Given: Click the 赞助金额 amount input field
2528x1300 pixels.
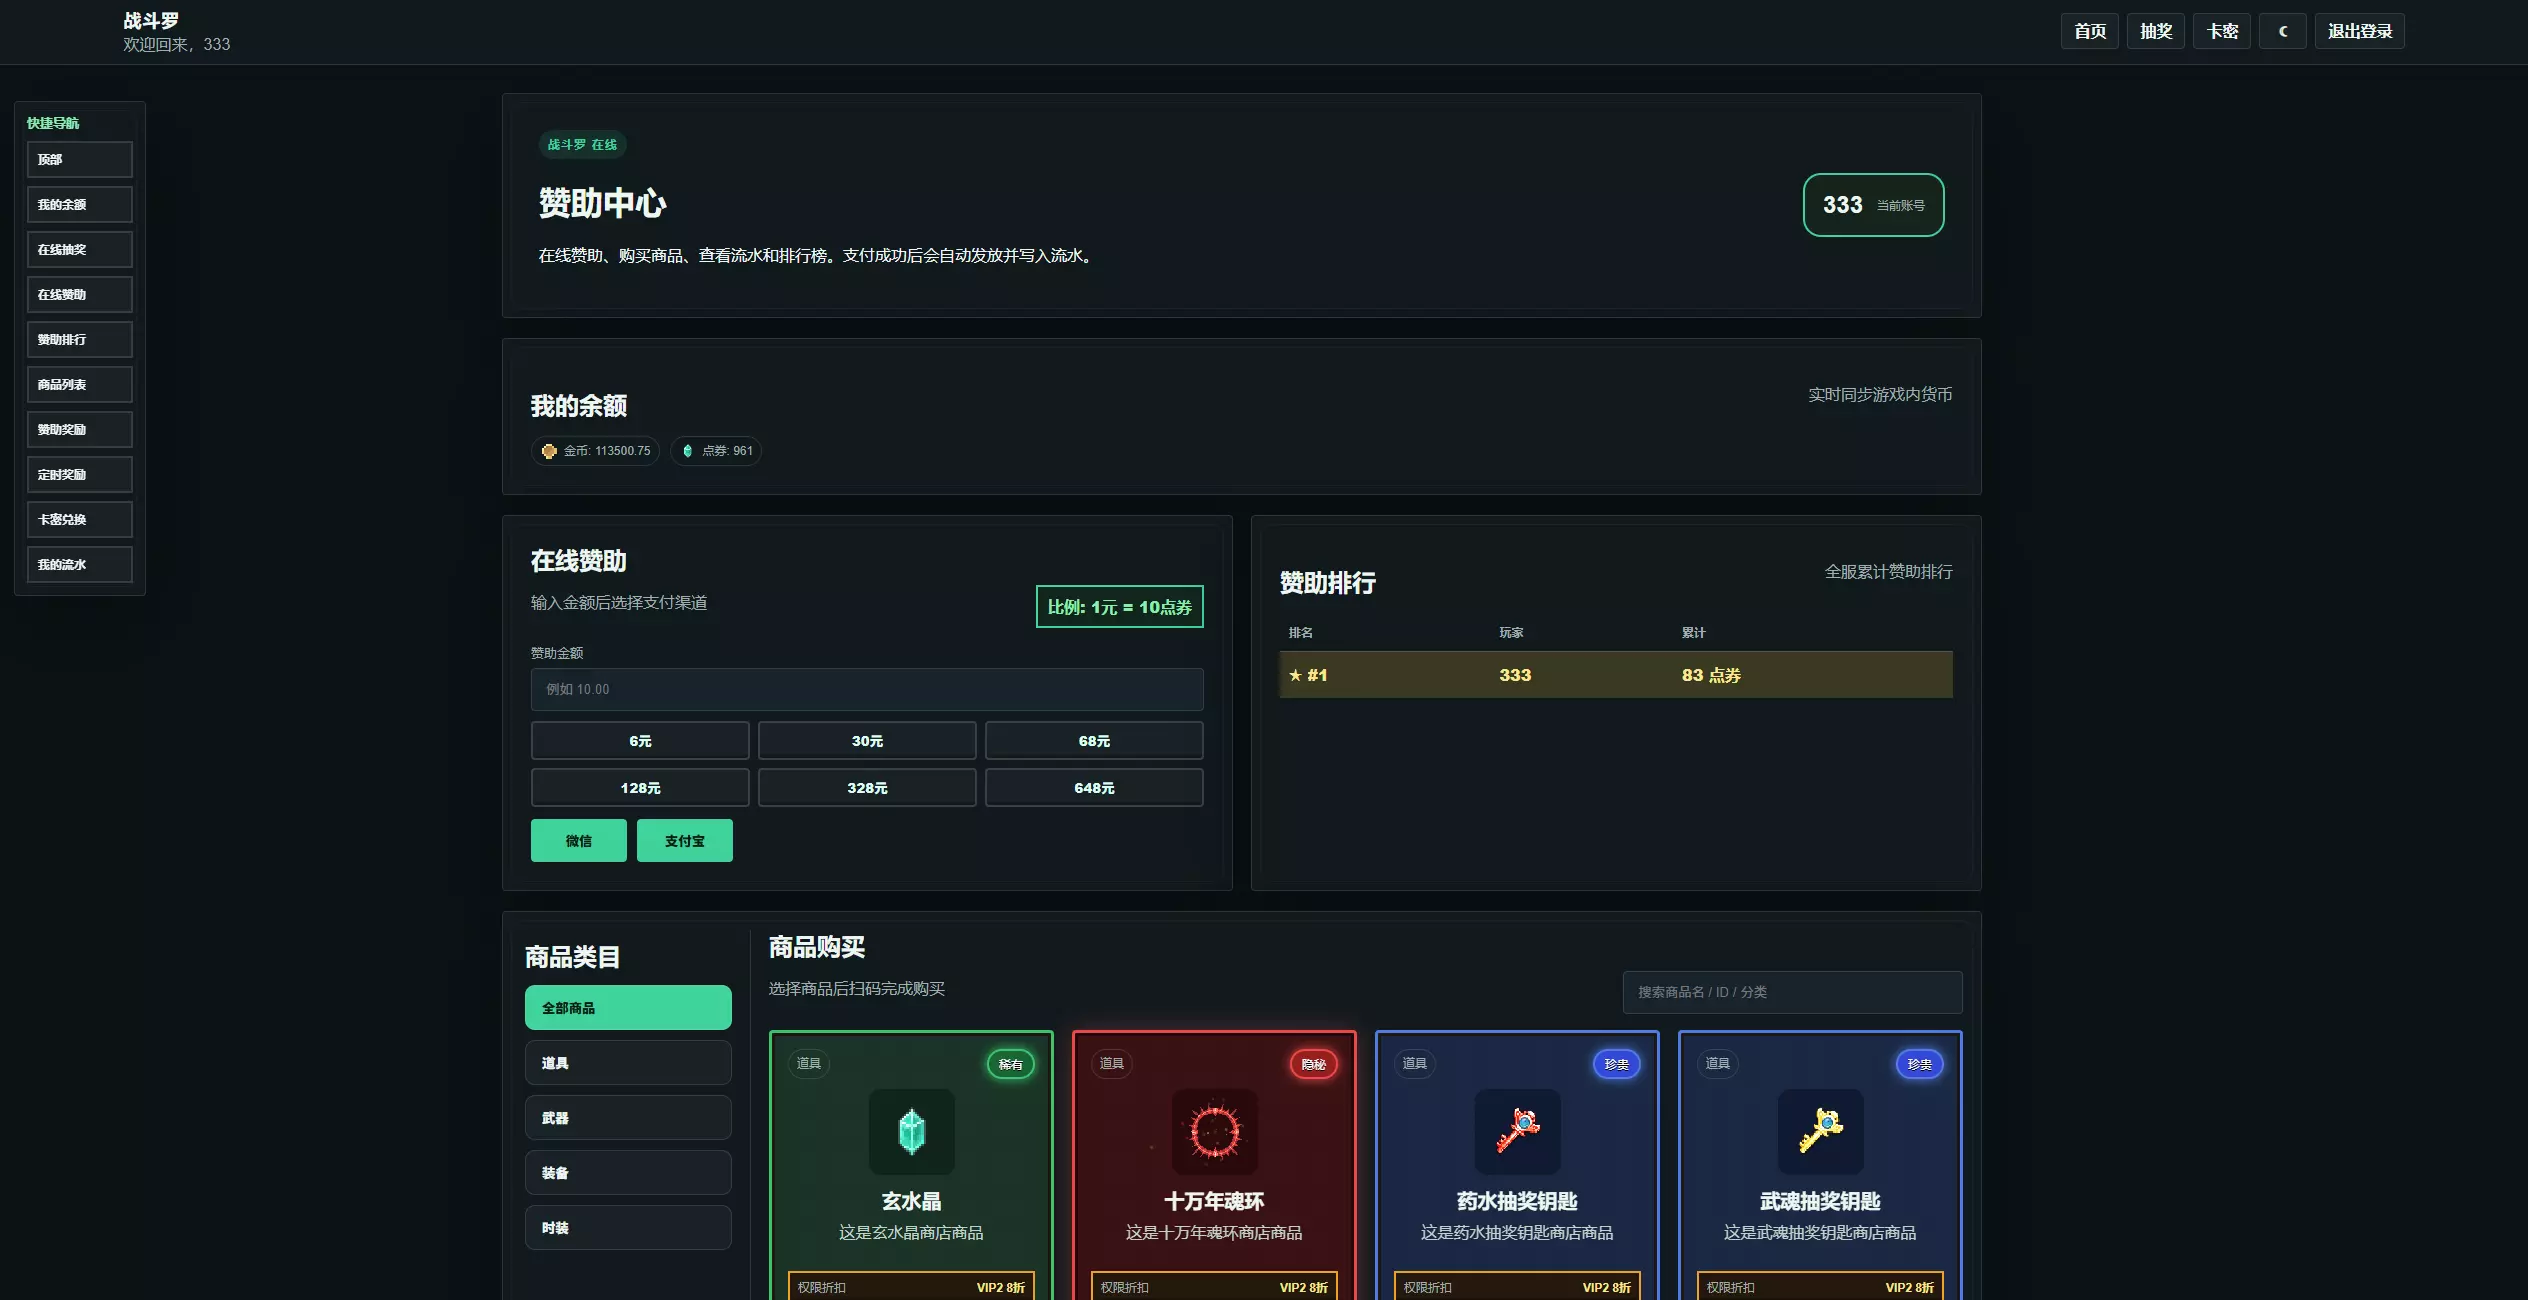Looking at the screenshot, I should coord(867,689).
